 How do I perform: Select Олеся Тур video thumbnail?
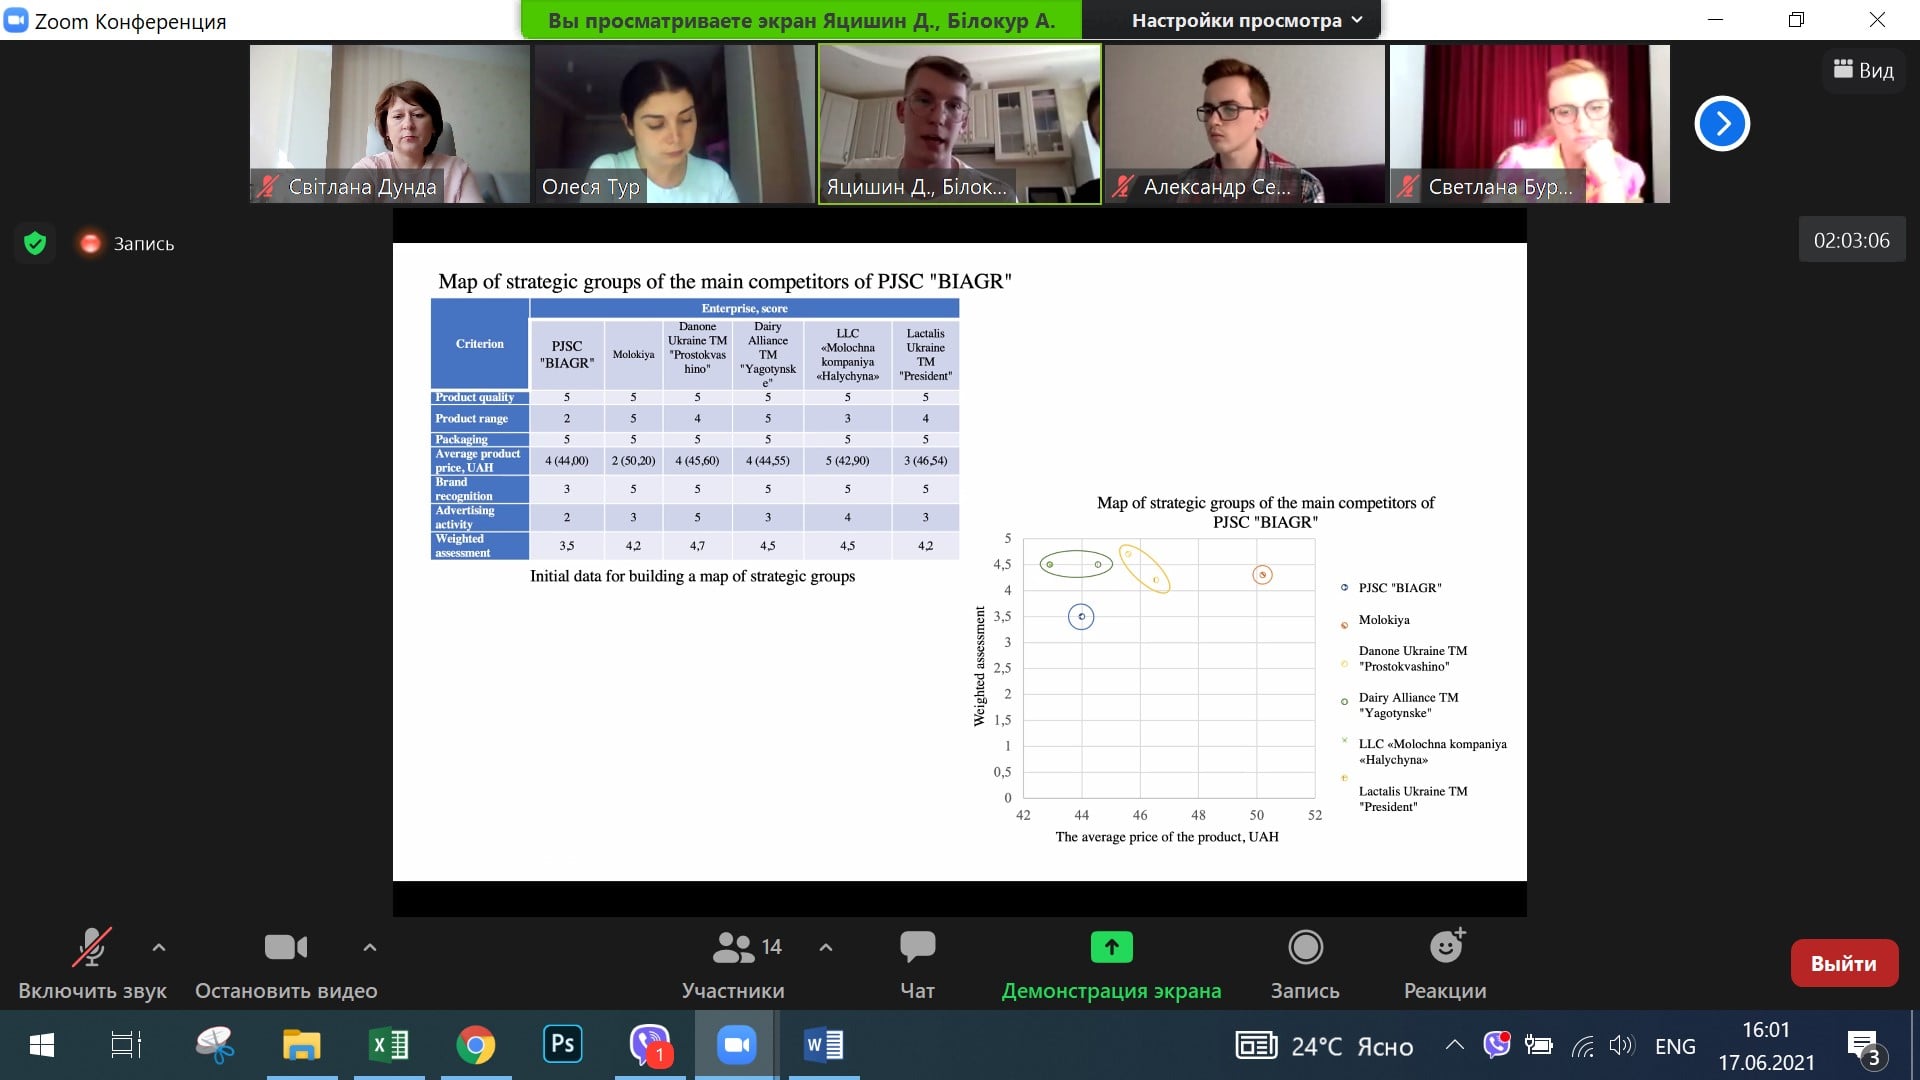[x=673, y=124]
